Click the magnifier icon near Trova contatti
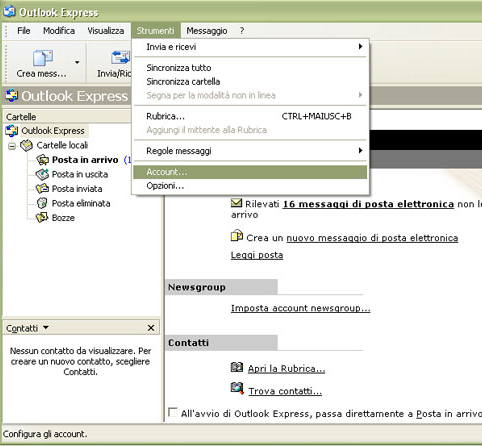Image resolution: width=482 pixels, height=446 pixels. click(237, 388)
